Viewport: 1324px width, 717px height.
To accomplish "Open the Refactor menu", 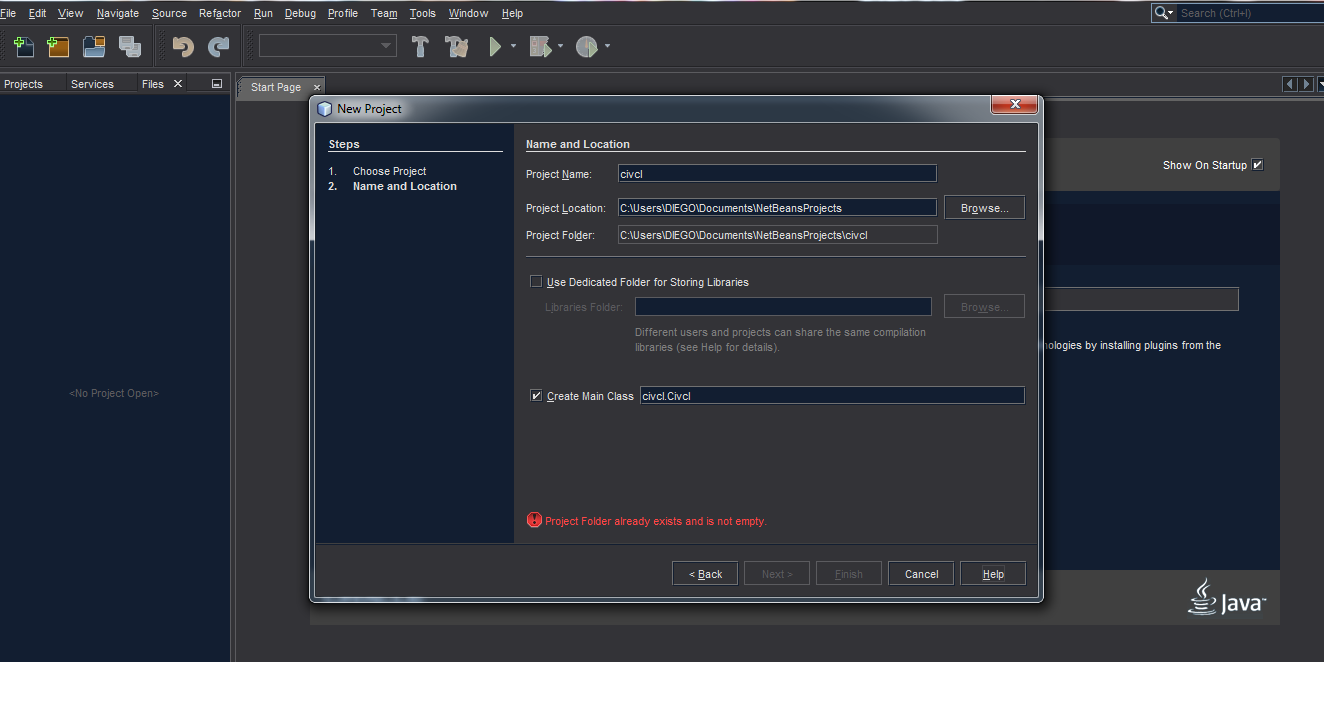I will [220, 13].
